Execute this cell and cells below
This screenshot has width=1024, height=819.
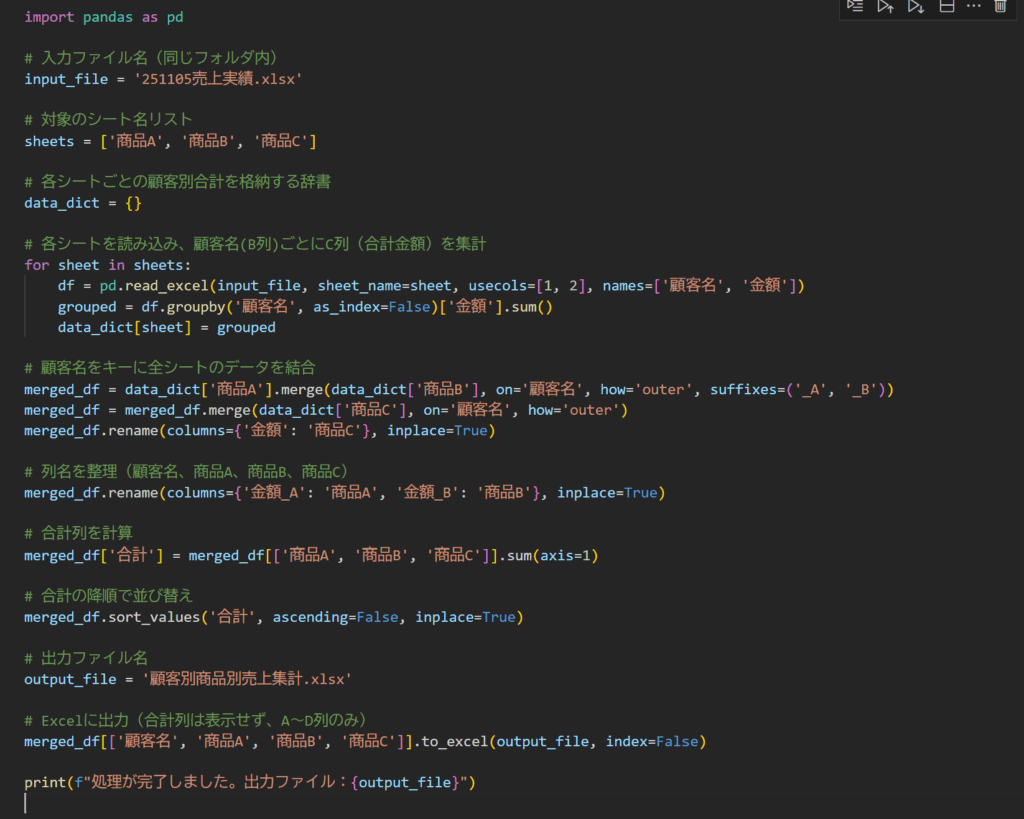click(x=915, y=6)
